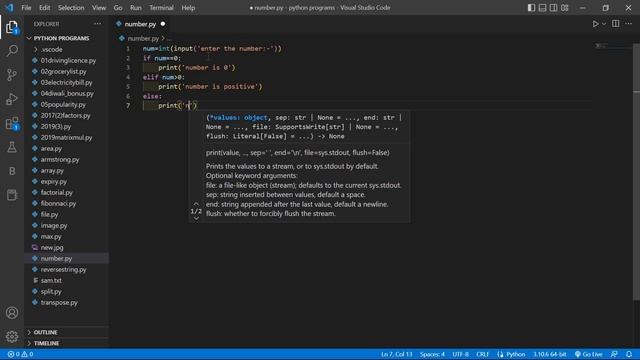This screenshot has width=640, height=360.
Task: Open 02grocerylist.py in explorer
Action: [63, 71]
